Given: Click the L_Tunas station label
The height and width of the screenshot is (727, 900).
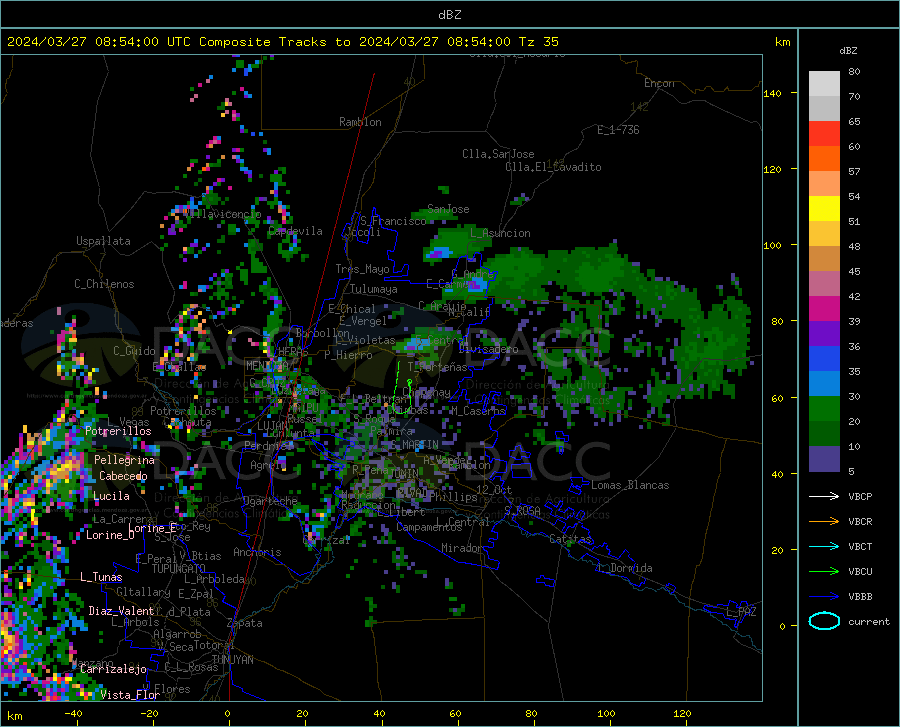Looking at the screenshot, I should coord(101,577).
